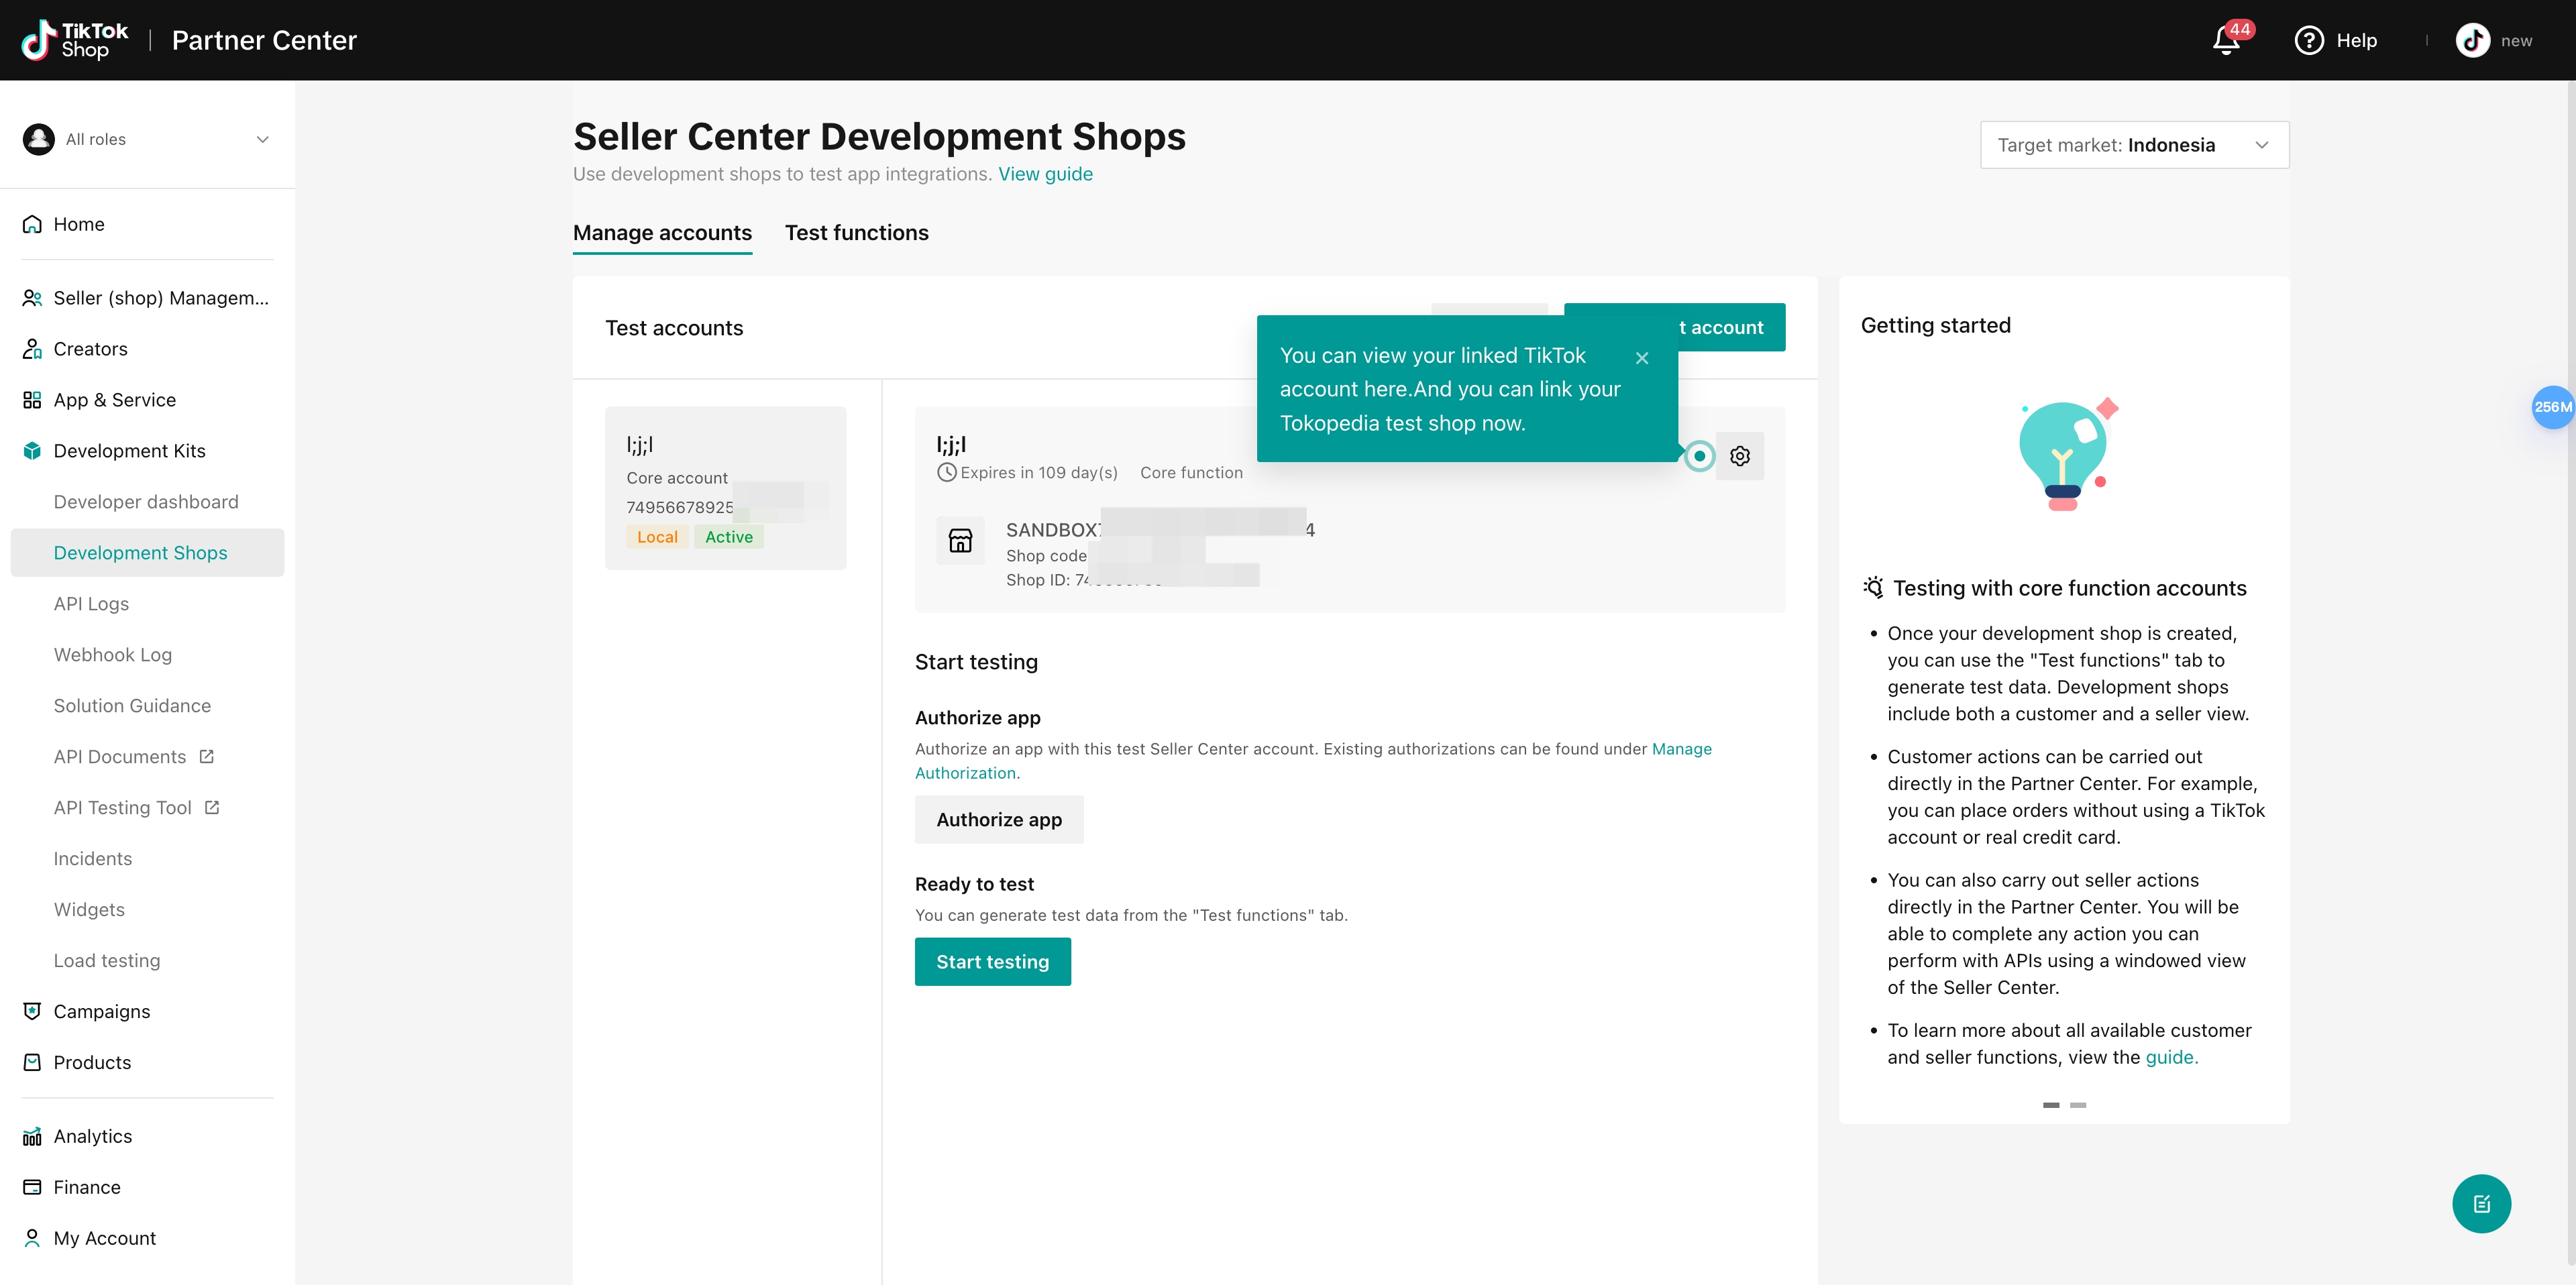The image size is (2576, 1285).
Task: Go to first Getting started slide indicator
Action: 2051,1104
